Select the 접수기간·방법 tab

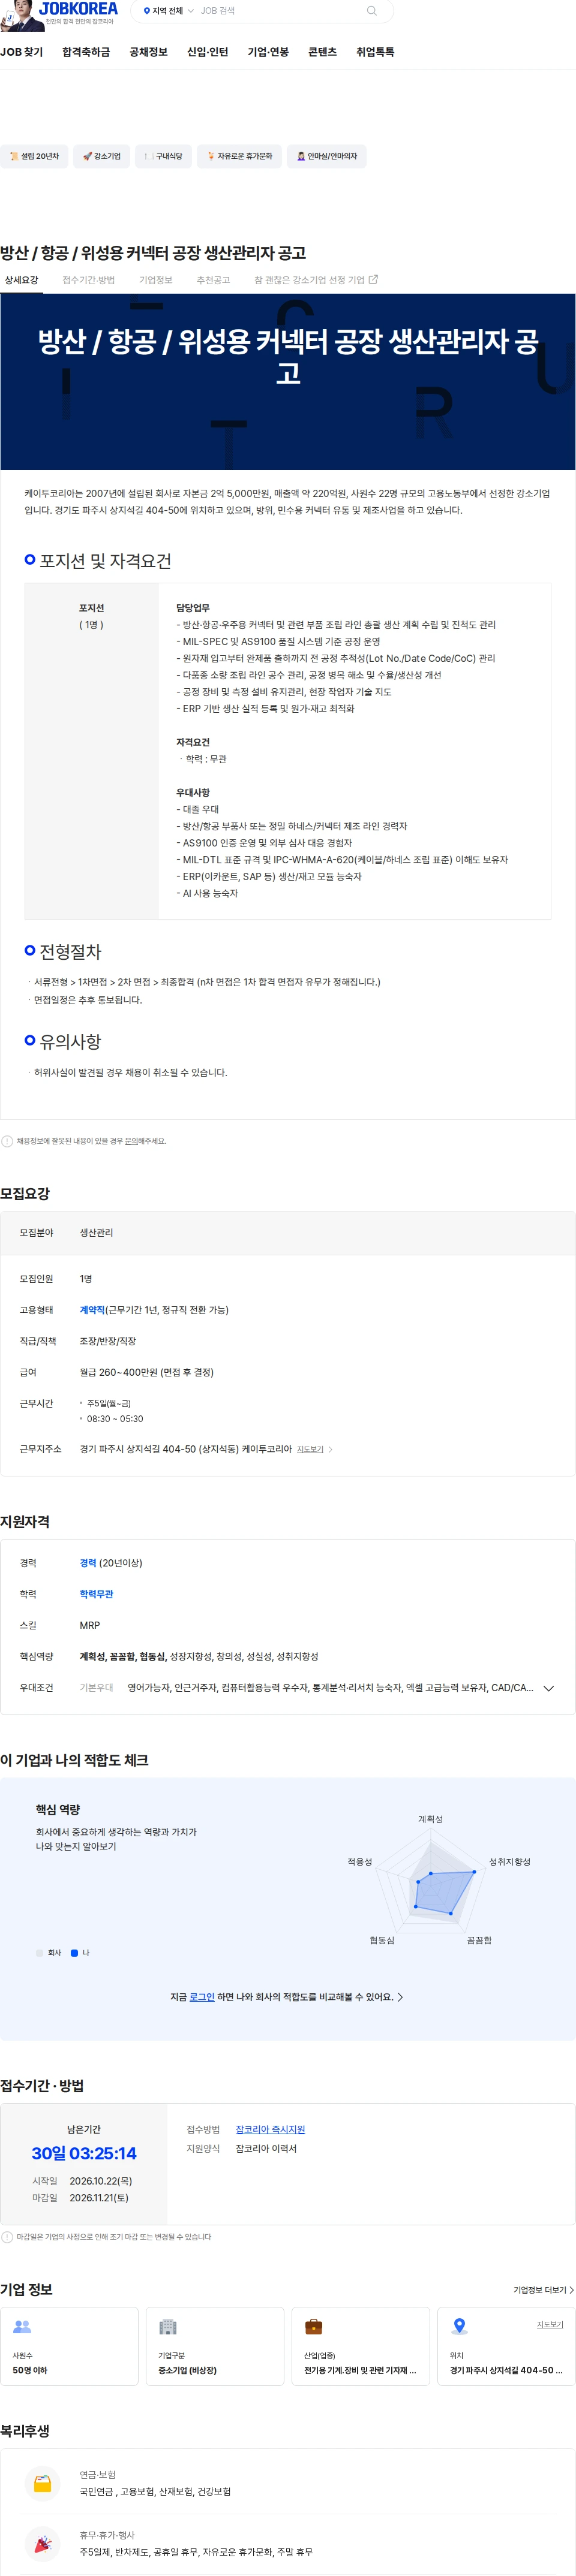(x=88, y=280)
